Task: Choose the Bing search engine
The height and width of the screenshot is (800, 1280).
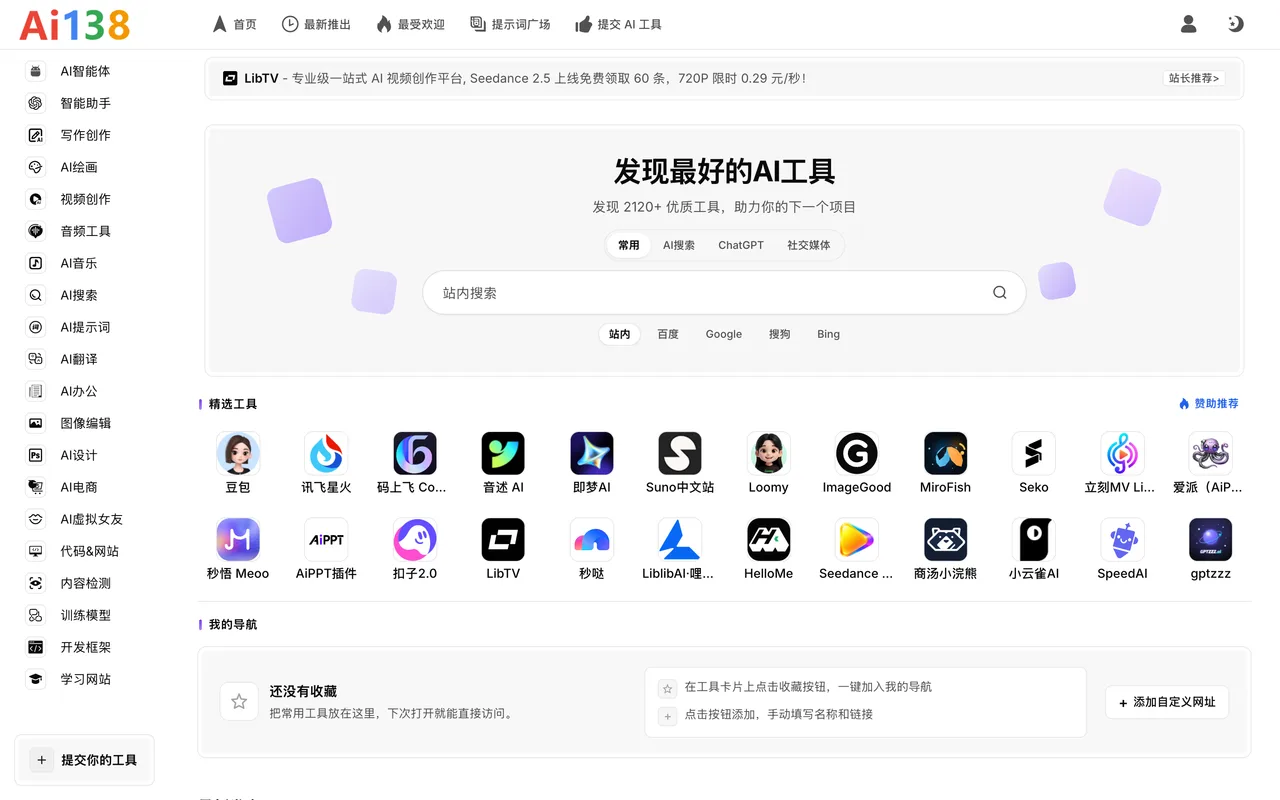Action: pyautogui.click(x=829, y=334)
